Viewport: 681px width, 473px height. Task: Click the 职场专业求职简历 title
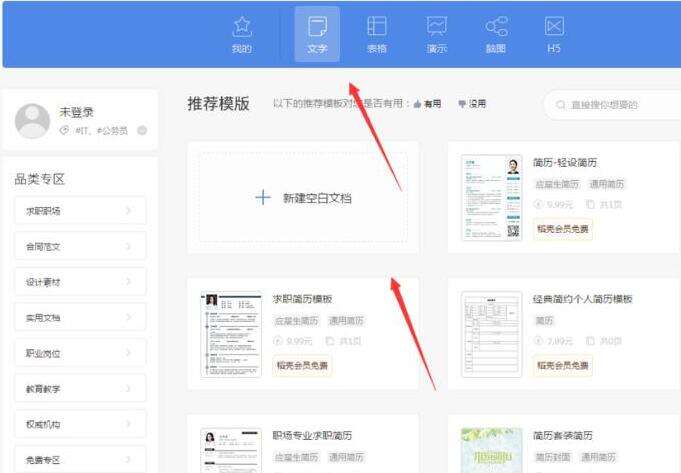pyautogui.click(x=312, y=435)
